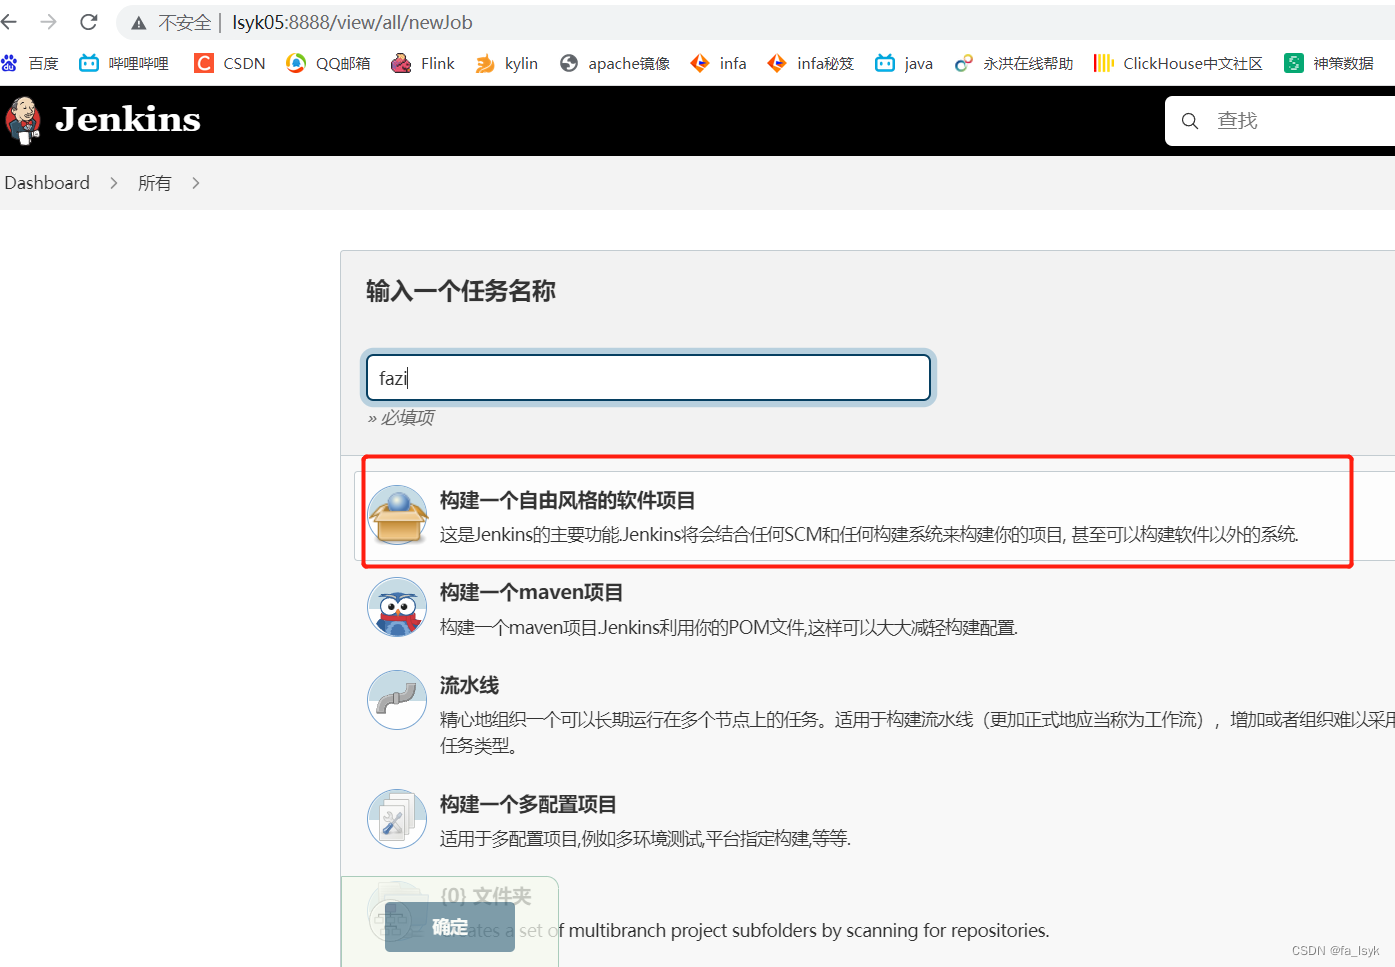Open the 永洪在线帮助 bookmark
This screenshot has width=1395, height=967.
click(1014, 63)
